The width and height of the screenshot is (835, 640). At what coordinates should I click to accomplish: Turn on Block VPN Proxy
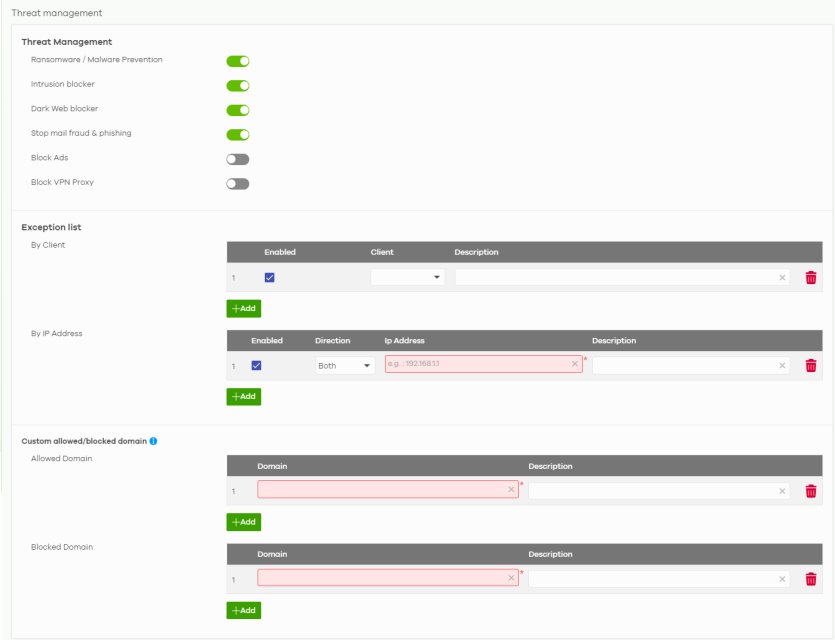[237, 184]
